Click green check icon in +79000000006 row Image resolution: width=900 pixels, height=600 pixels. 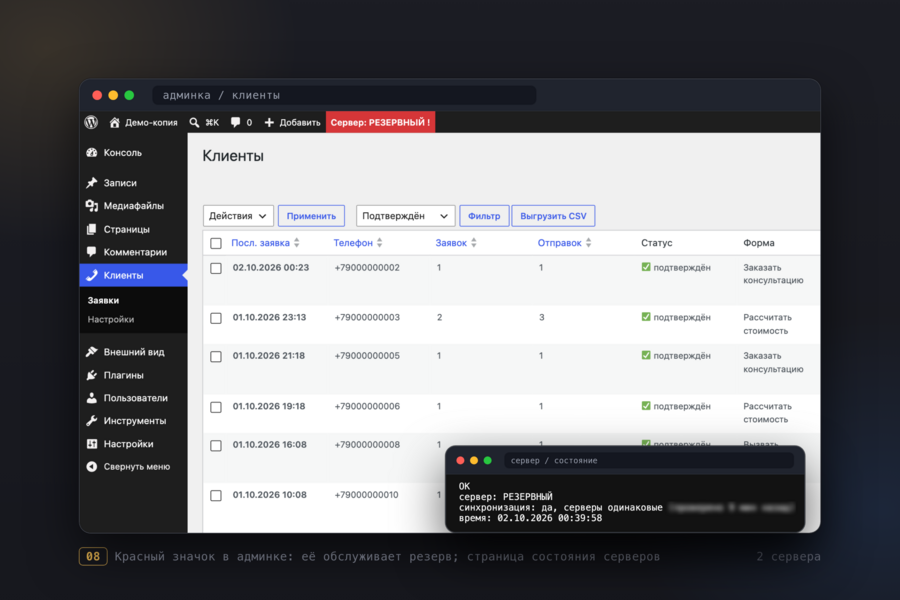pyautogui.click(x=646, y=406)
